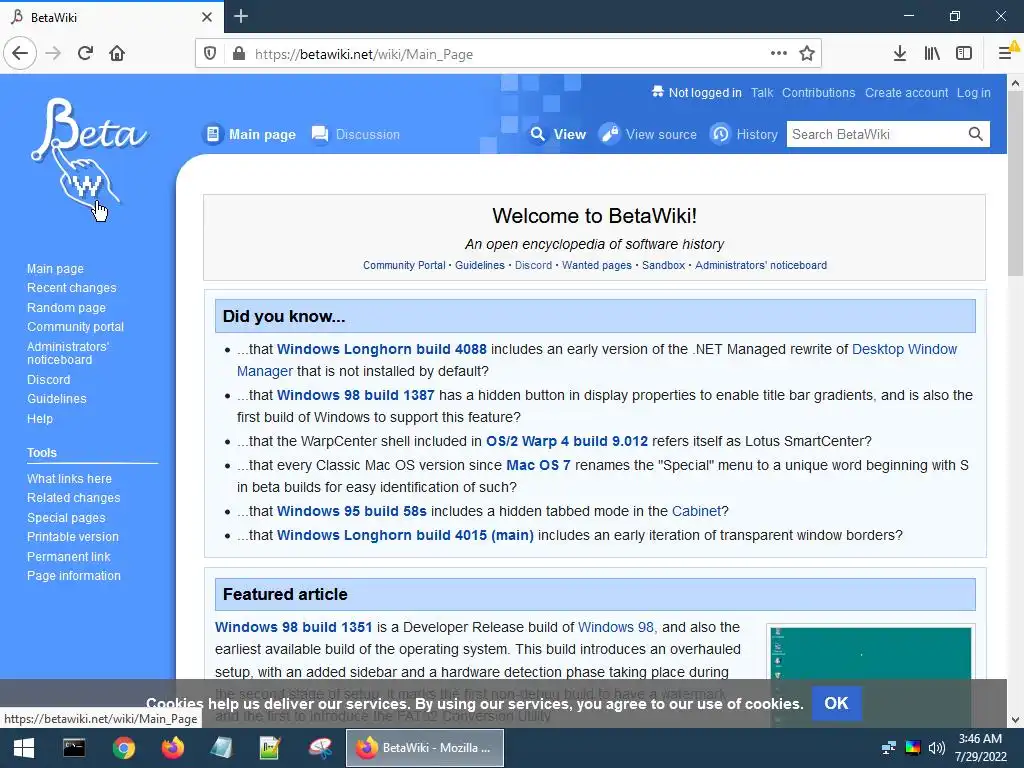Reload the page with the refresh icon
Image resolution: width=1024 pixels, height=768 pixels.
coord(85,54)
